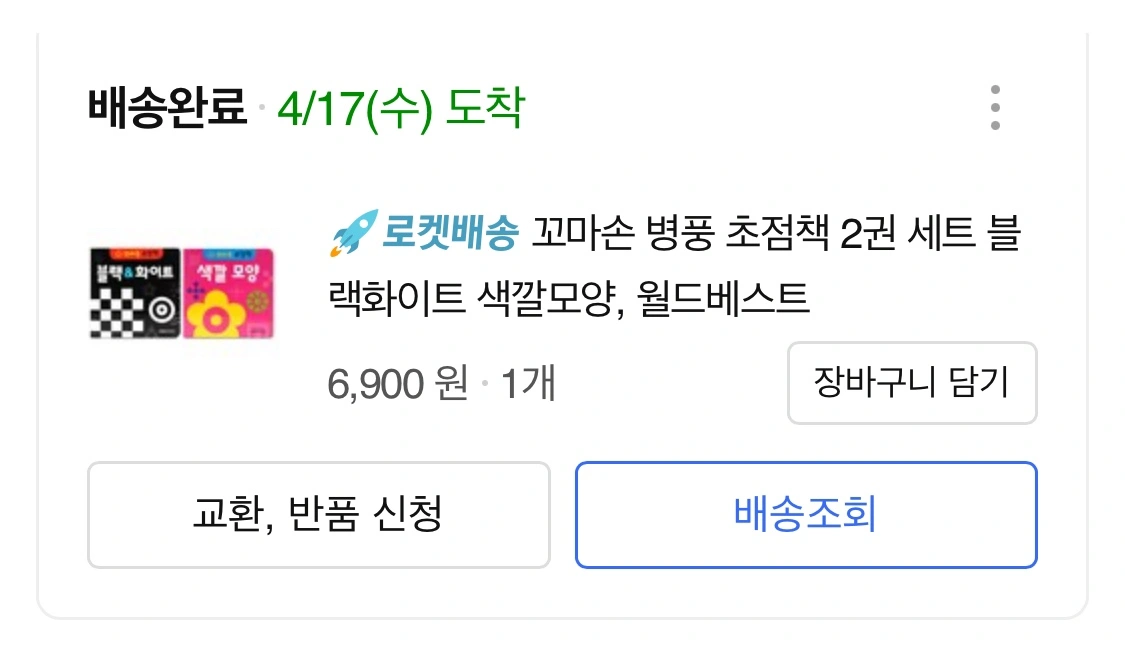This screenshot has height=645, width=1125.
Task: Click the black and white book cover
Action: [135, 294]
